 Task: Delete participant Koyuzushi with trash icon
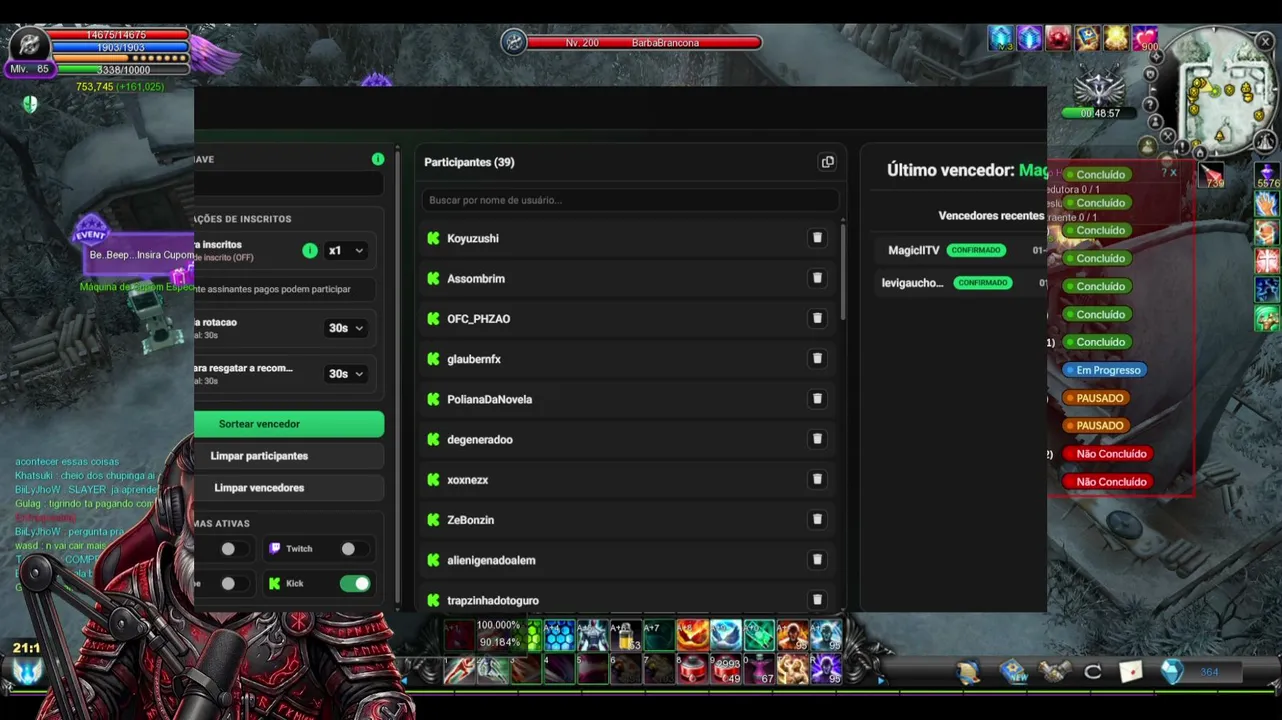tap(817, 238)
